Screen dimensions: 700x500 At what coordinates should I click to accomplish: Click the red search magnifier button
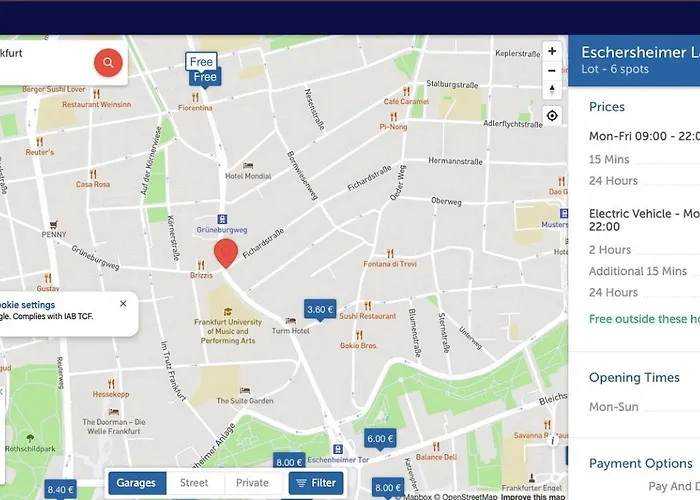tap(108, 63)
